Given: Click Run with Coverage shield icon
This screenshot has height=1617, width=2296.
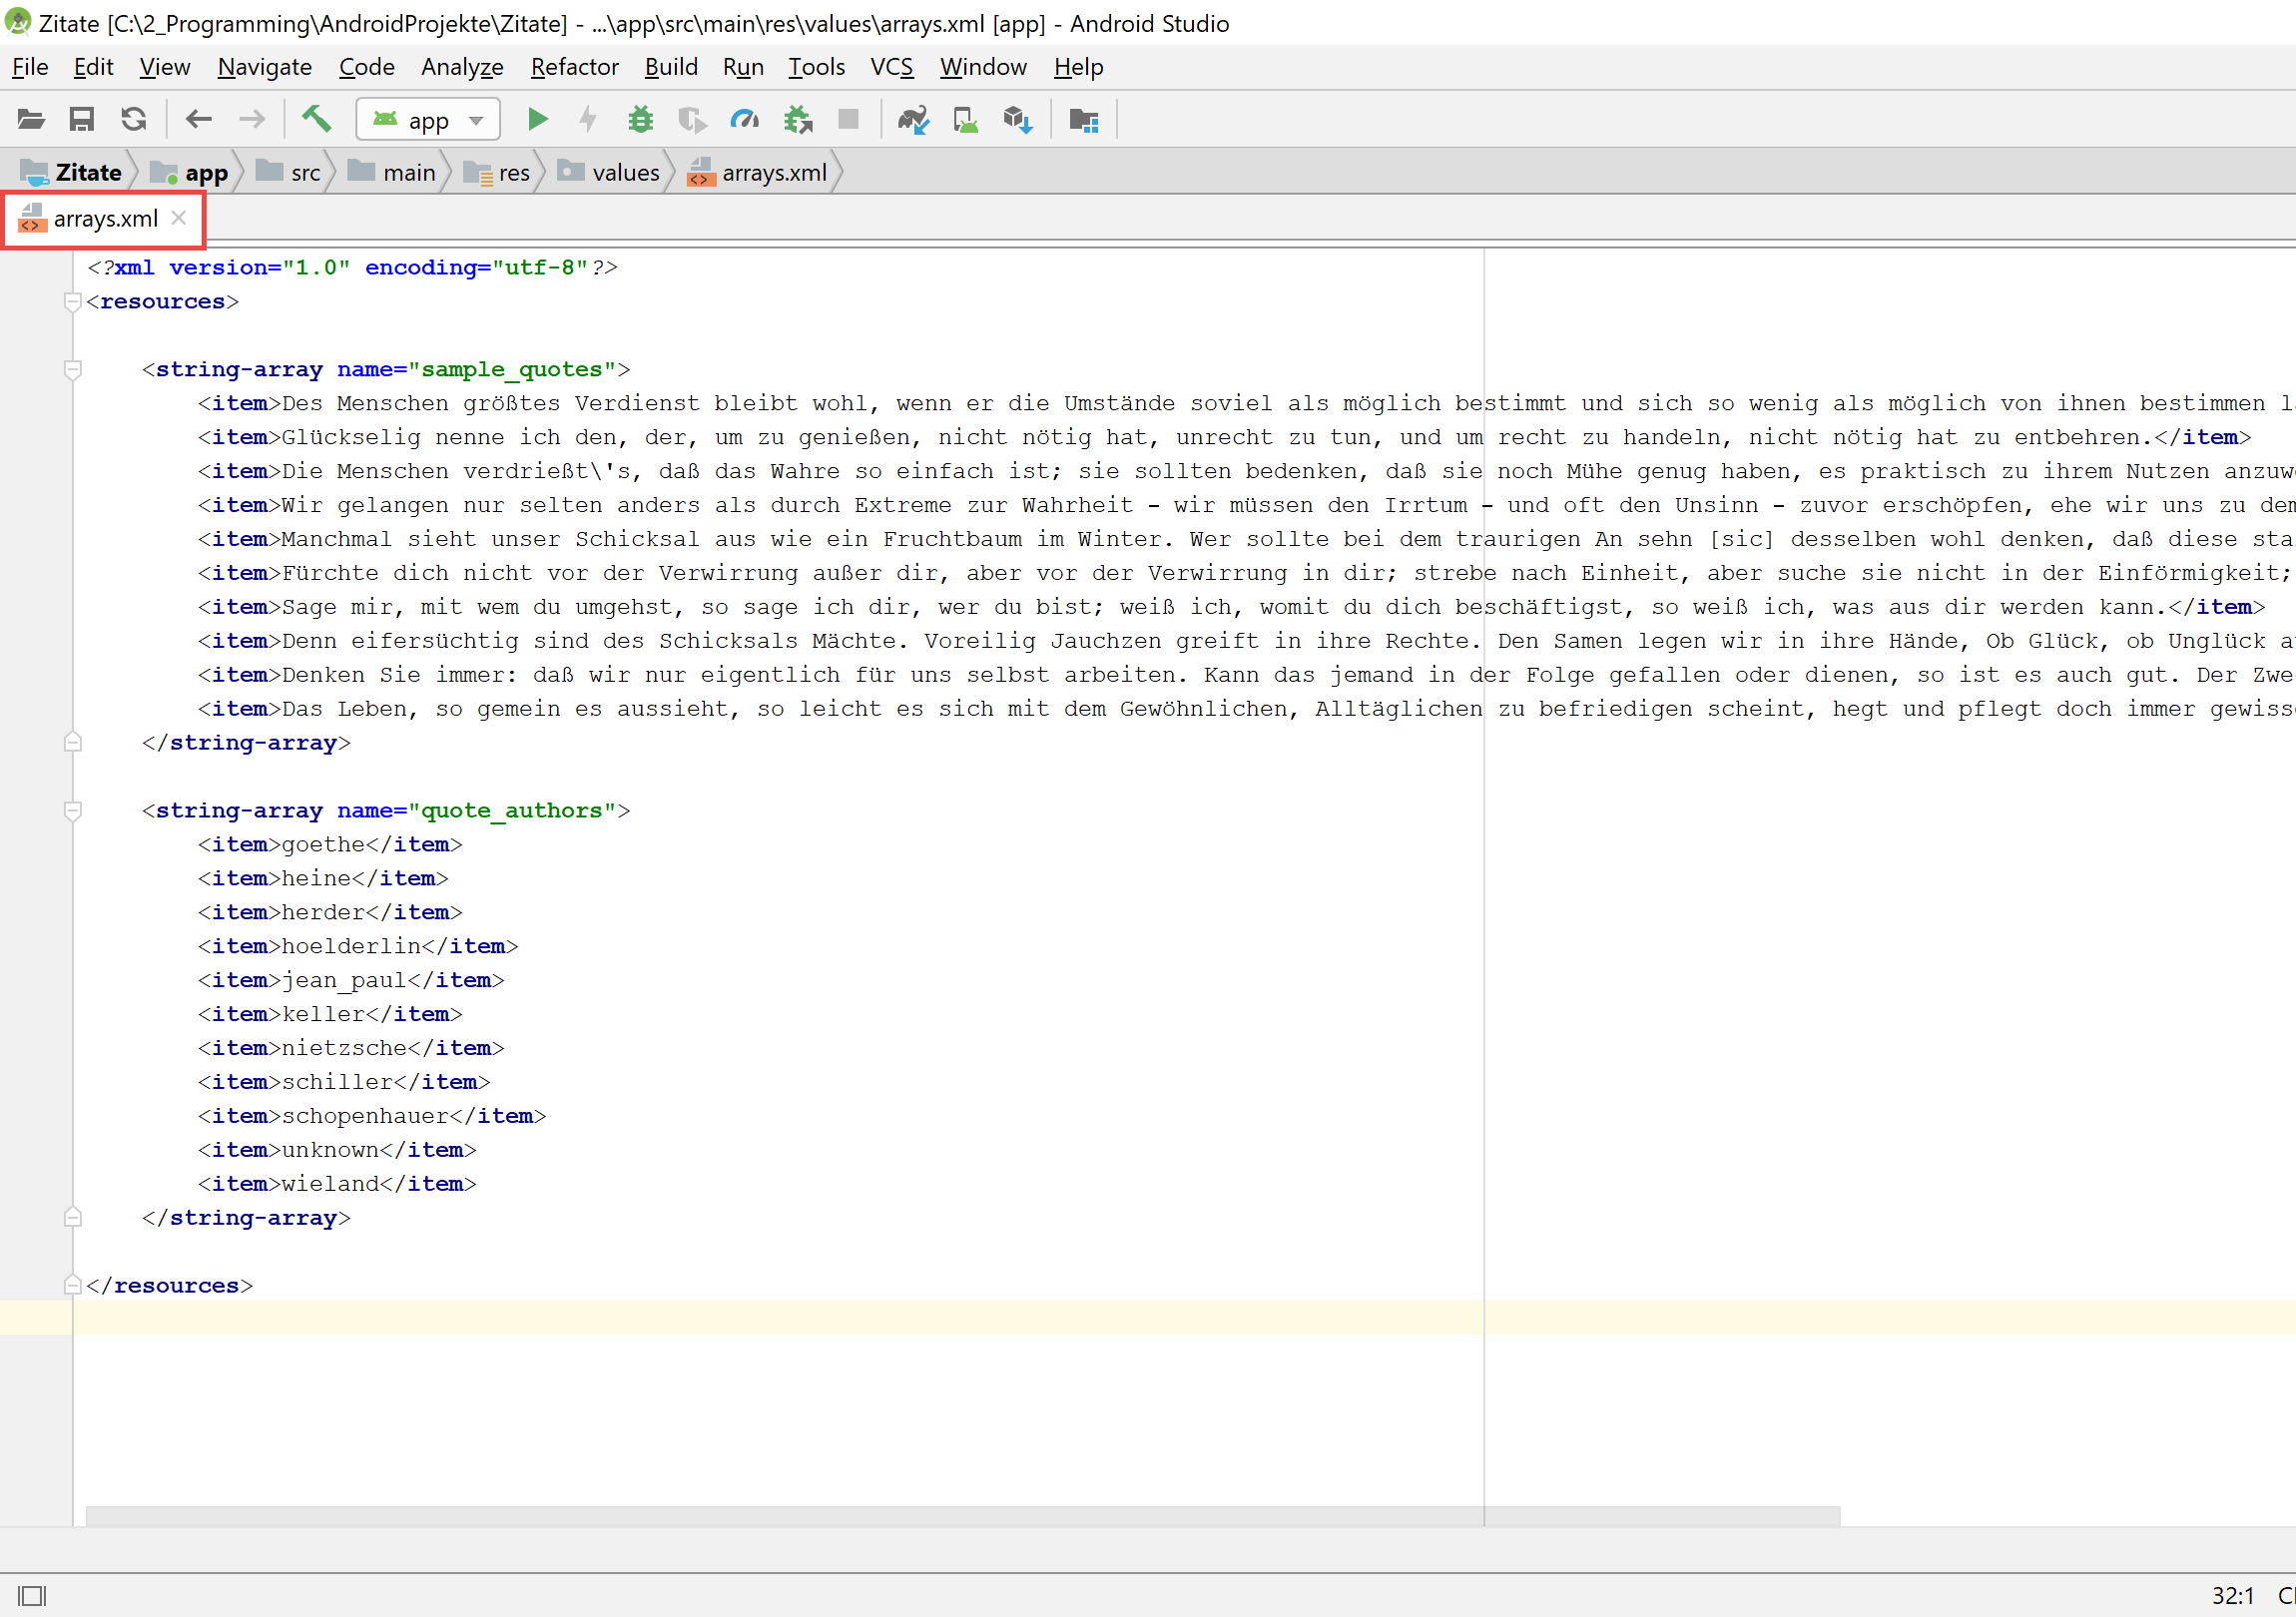Looking at the screenshot, I should click(x=692, y=120).
